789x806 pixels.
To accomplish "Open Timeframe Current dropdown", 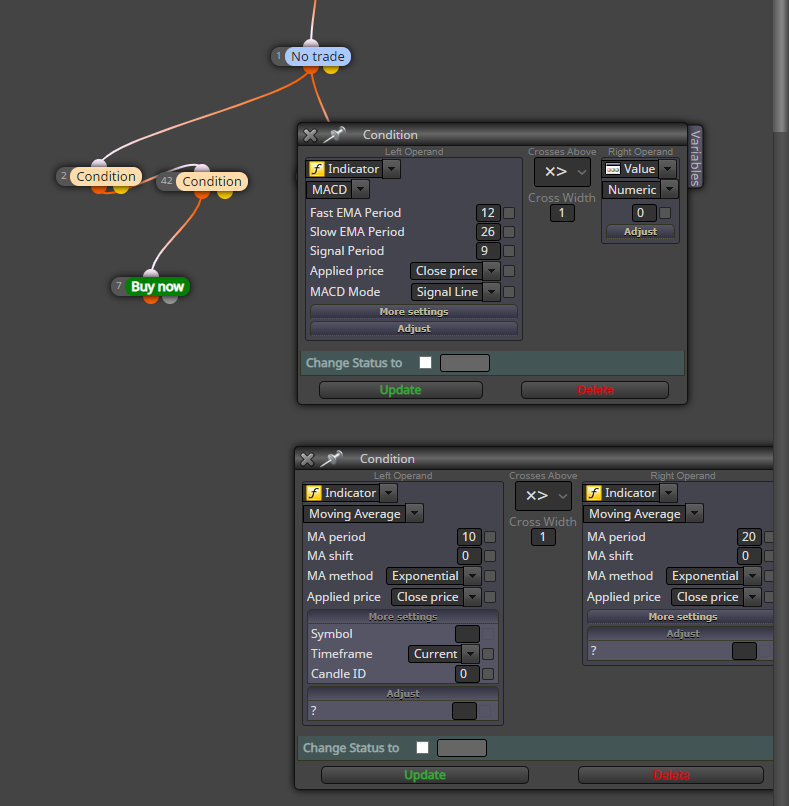I will click(470, 654).
